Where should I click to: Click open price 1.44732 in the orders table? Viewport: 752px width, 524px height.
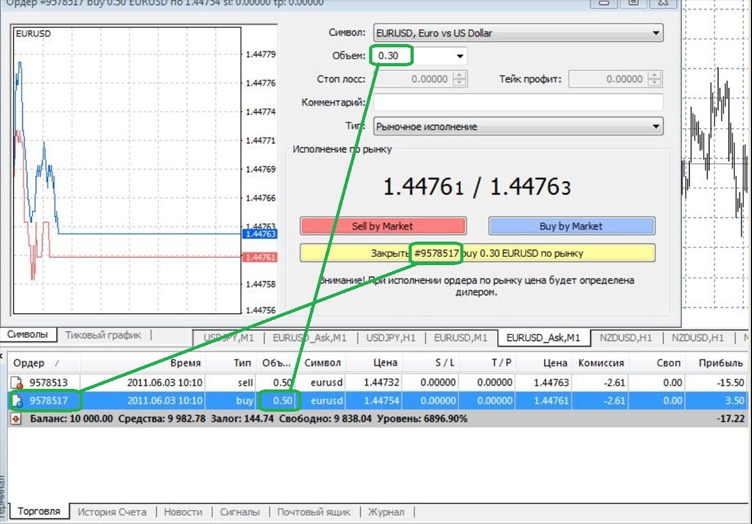[x=381, y=383]
